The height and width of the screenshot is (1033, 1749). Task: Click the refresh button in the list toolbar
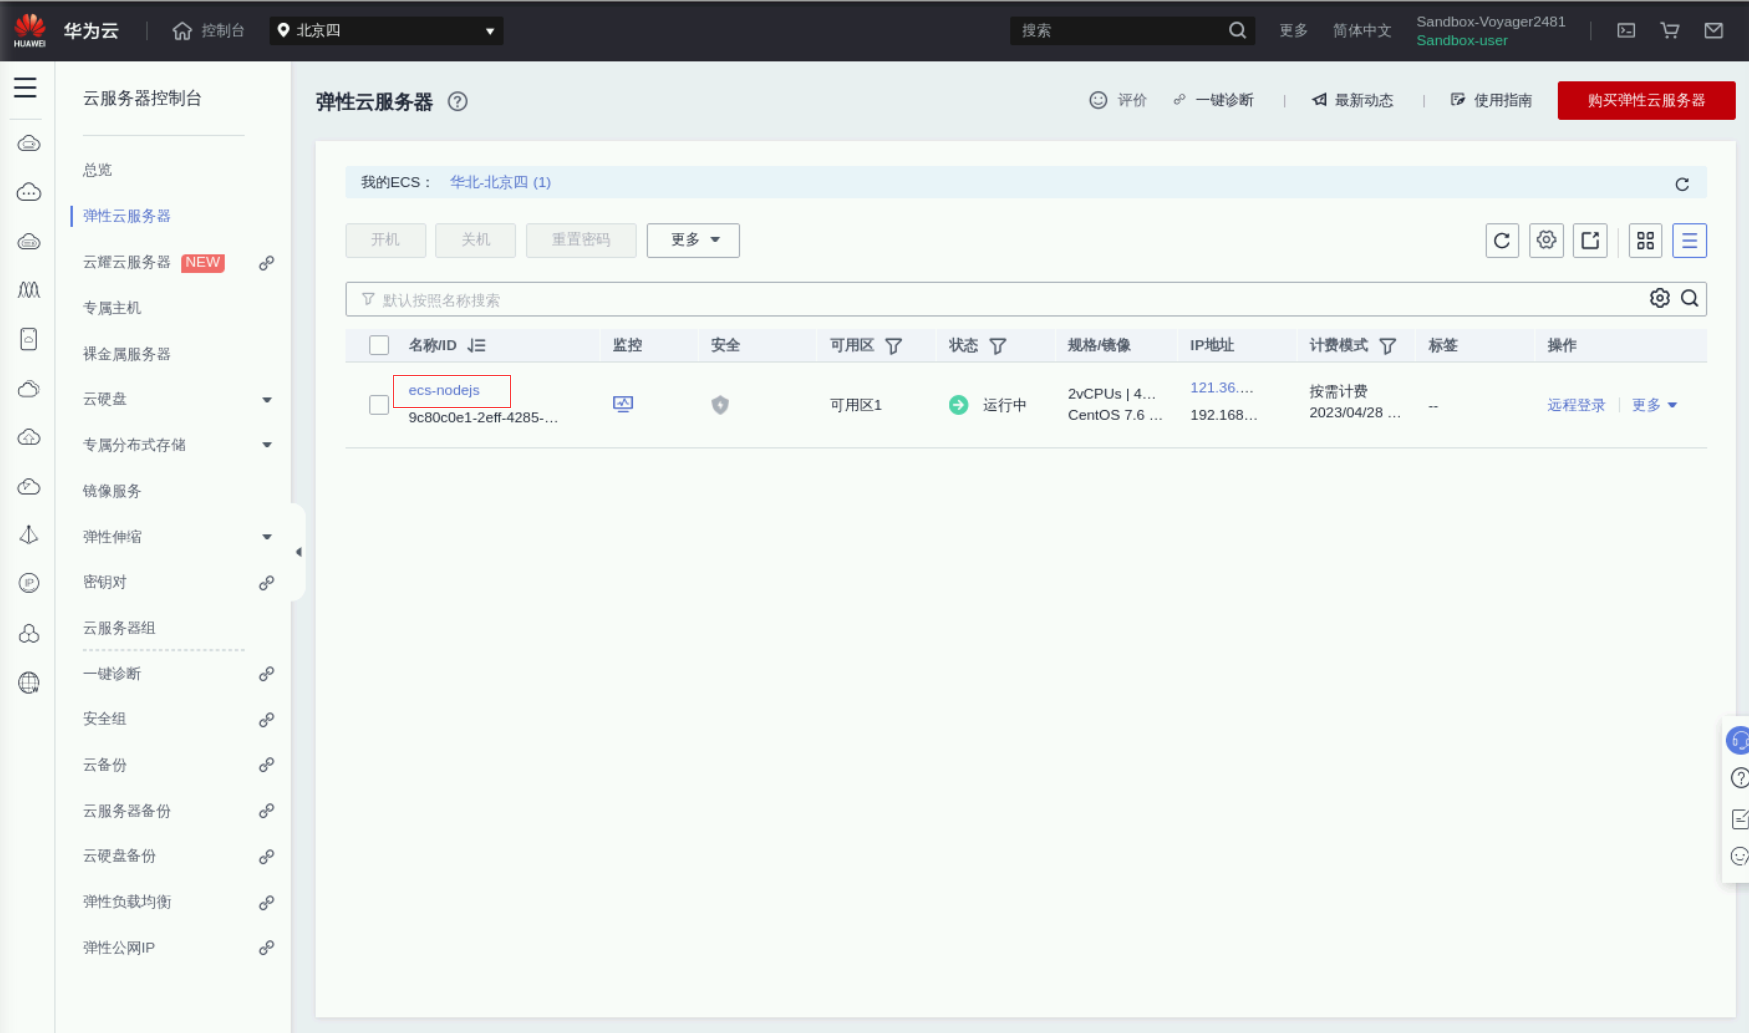tap(1502, 241)
